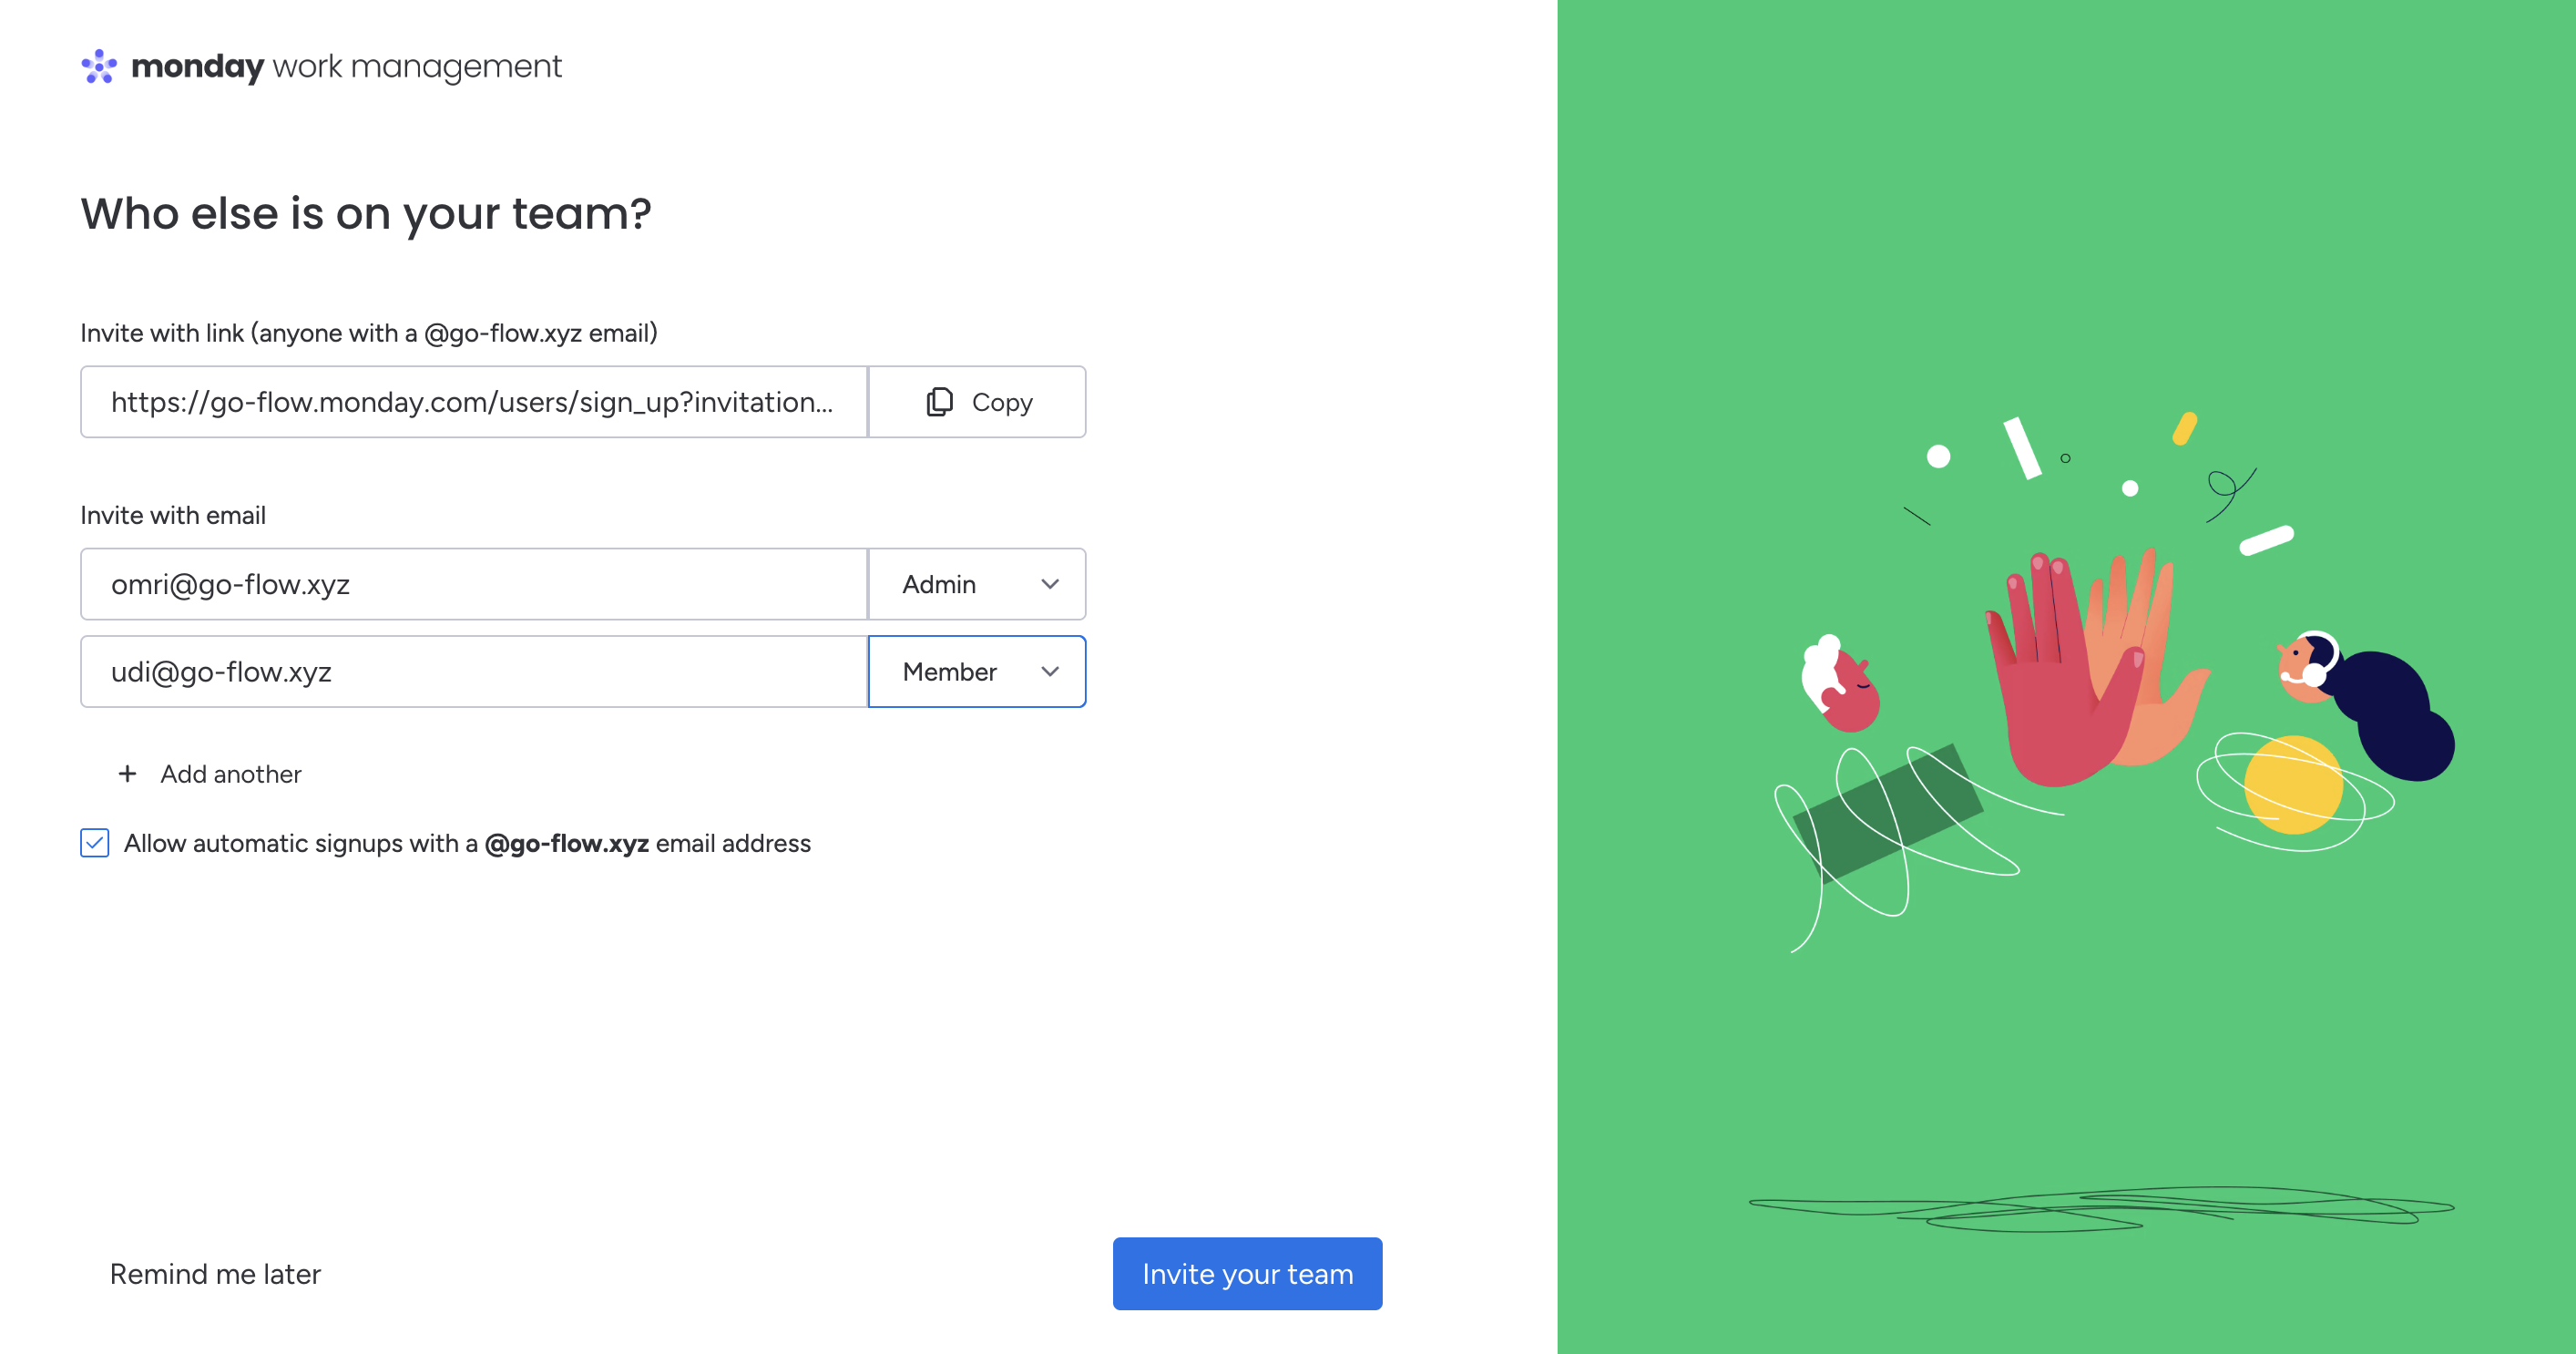Uncheck Allow automatic signups checkbox
Image resolution: width=2576 pixels, height=1354 pixels.
pos(95,843)
